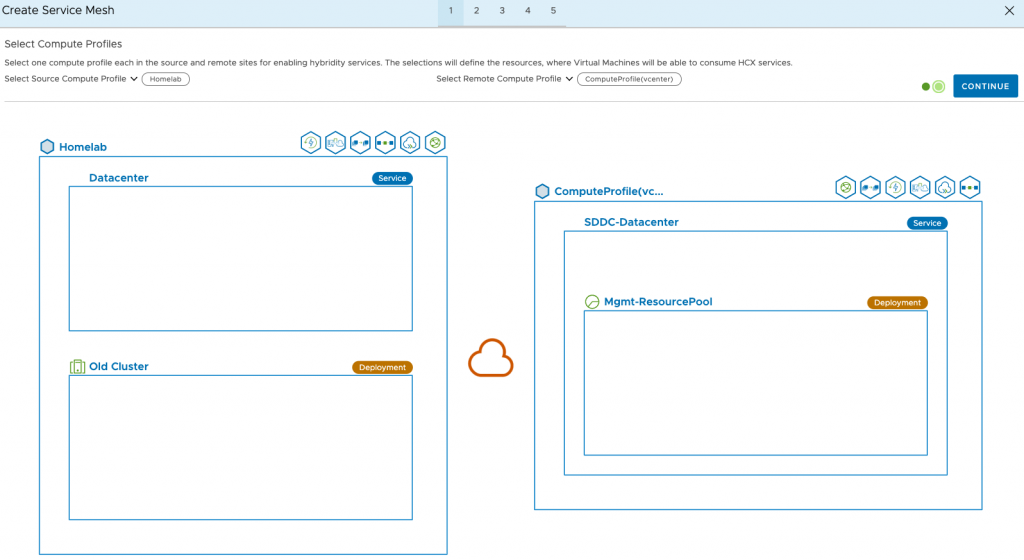
Task: Click the ComputeProfile(vc... profile title
Action: [609, 191]
